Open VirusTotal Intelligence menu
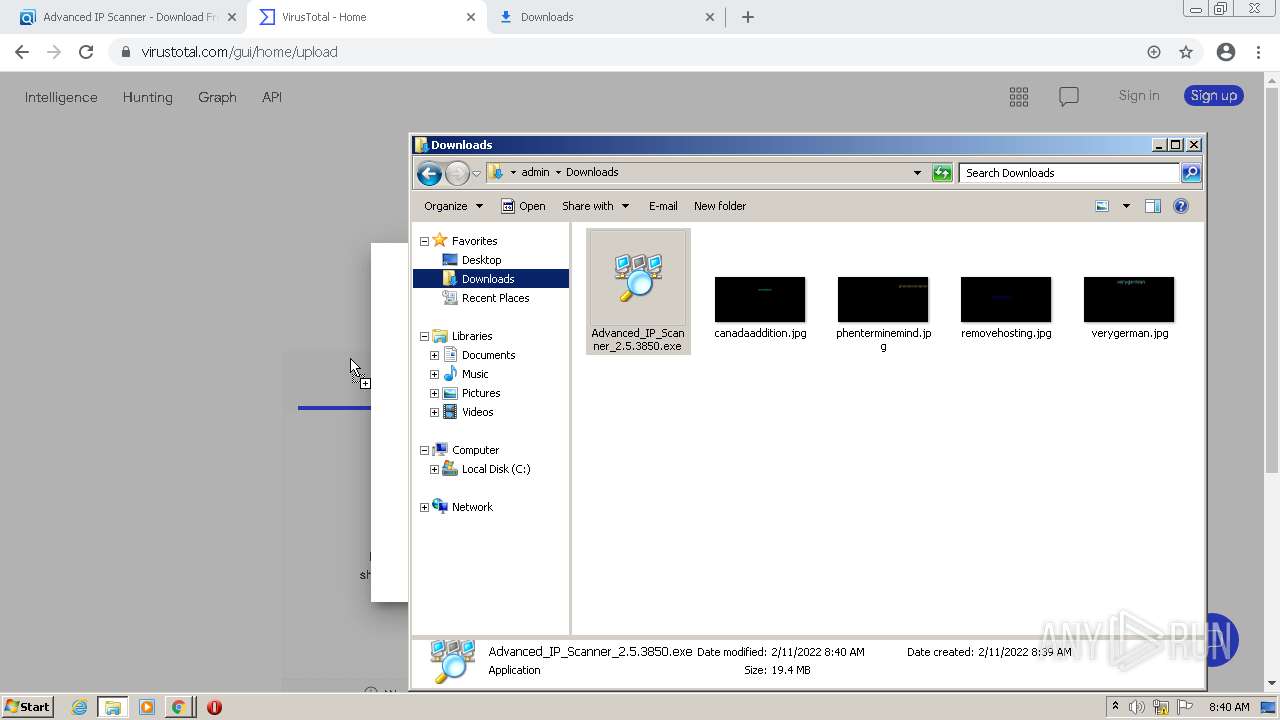The width and height of the screenshot is (1280, 720). pos(61,97)
